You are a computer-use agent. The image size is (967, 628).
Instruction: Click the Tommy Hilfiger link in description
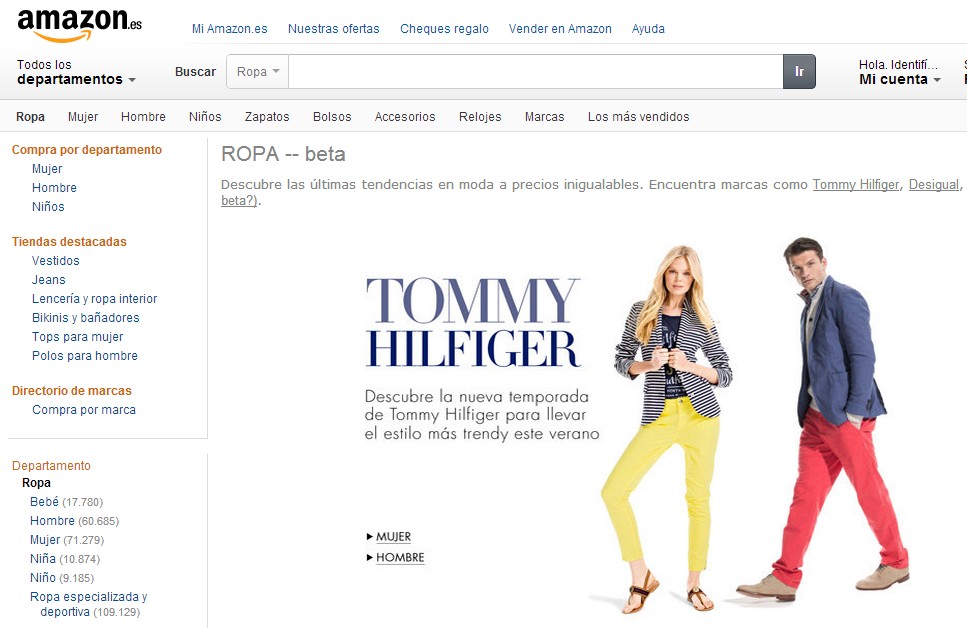pyautogui.click(x=855, y=185)
